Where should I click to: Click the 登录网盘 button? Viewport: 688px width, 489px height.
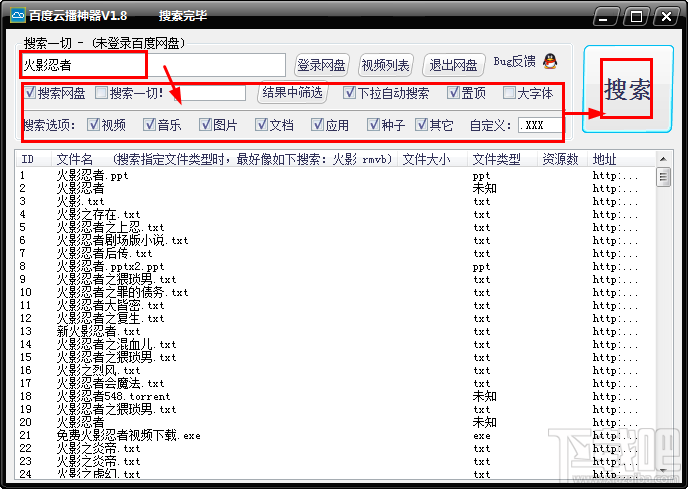322,65
